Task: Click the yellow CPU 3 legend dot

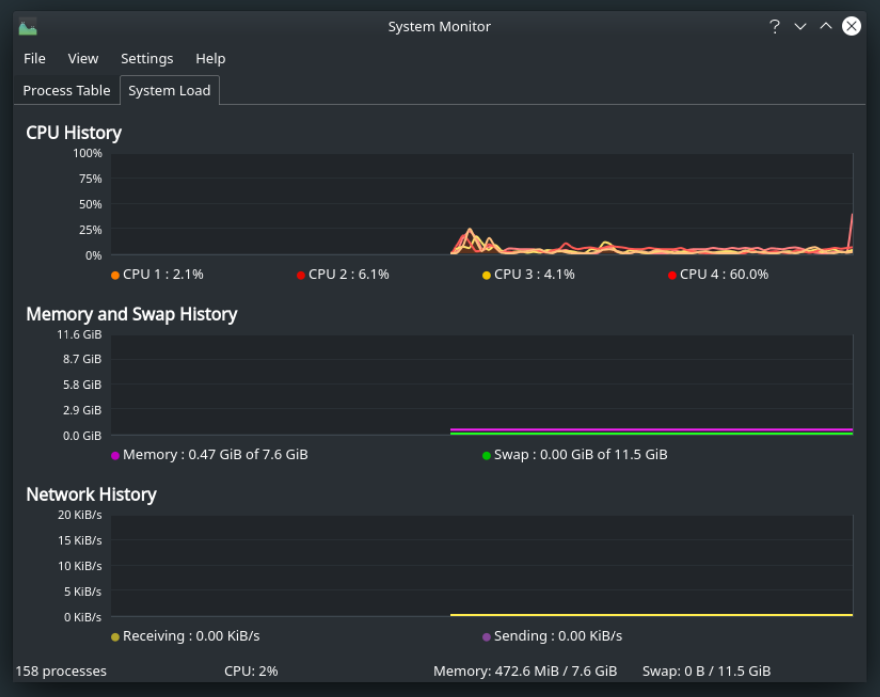Action: point(487,275)
